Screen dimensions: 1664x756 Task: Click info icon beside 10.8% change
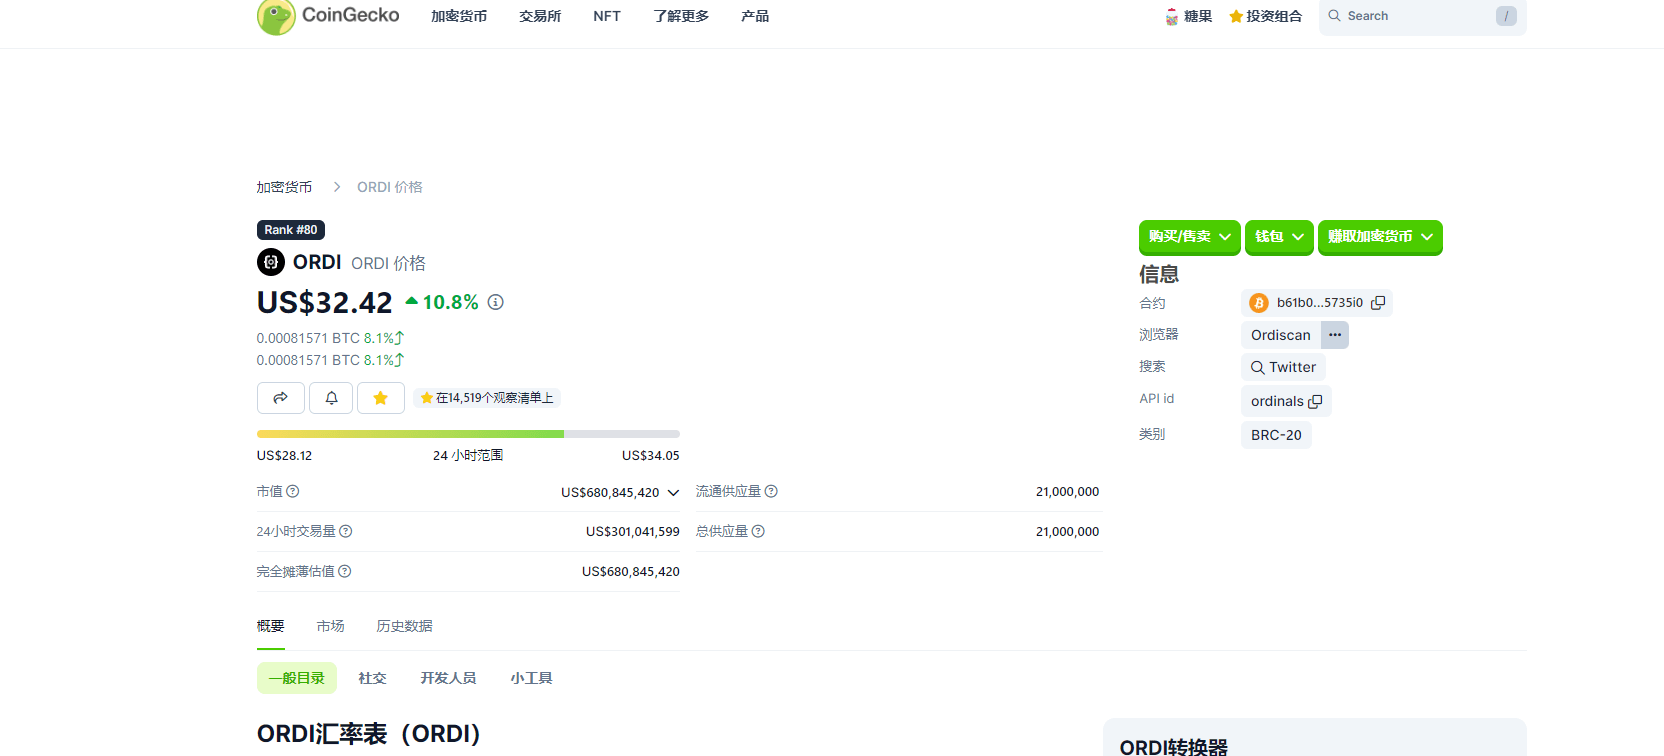[496, 302]
